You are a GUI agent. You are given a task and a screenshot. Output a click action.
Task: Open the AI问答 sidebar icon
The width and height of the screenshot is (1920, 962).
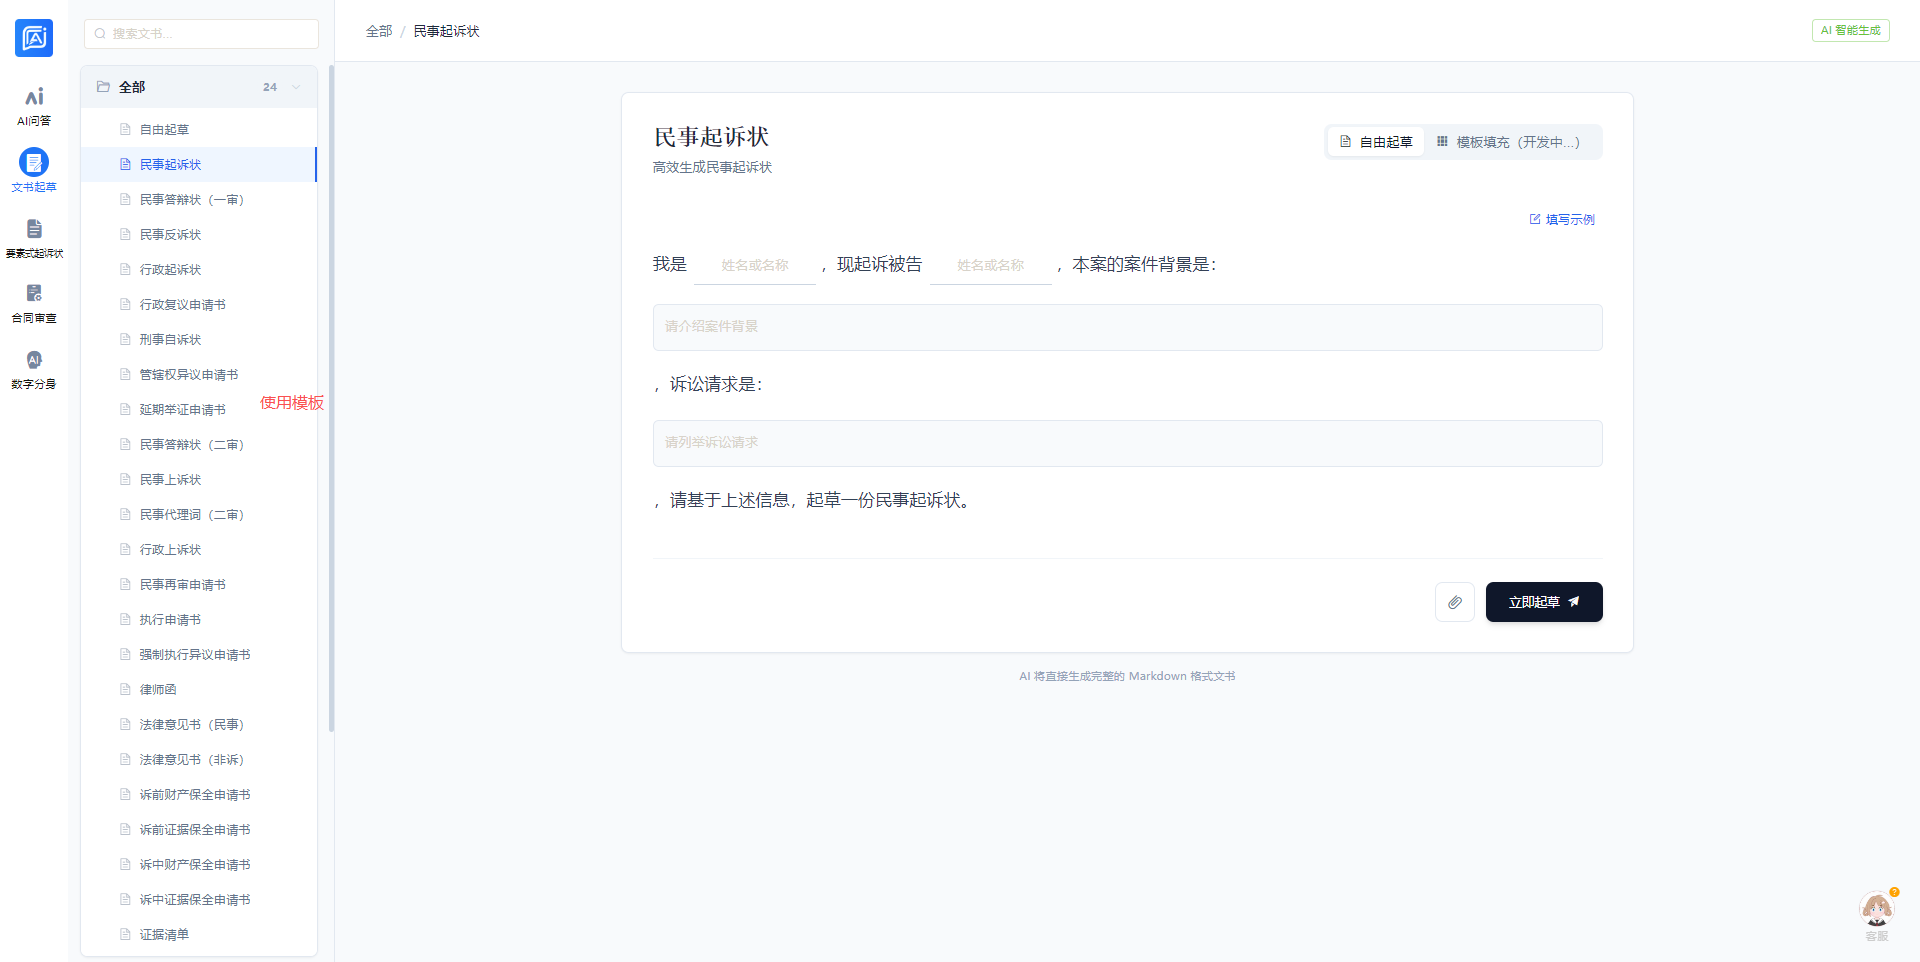coord(34,106)
